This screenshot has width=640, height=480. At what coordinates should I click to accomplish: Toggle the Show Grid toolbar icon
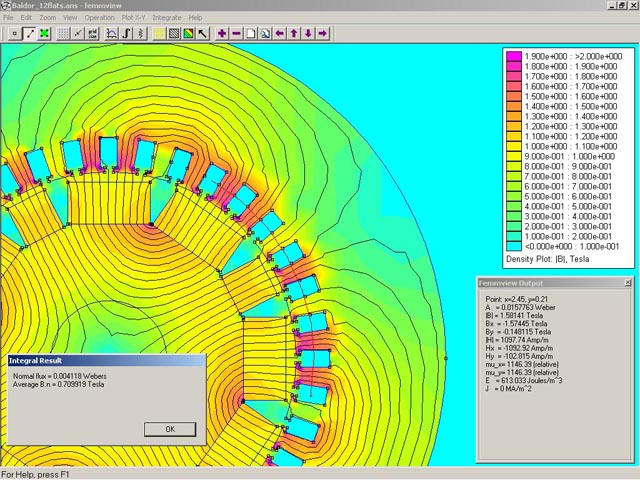pos(63,33)
